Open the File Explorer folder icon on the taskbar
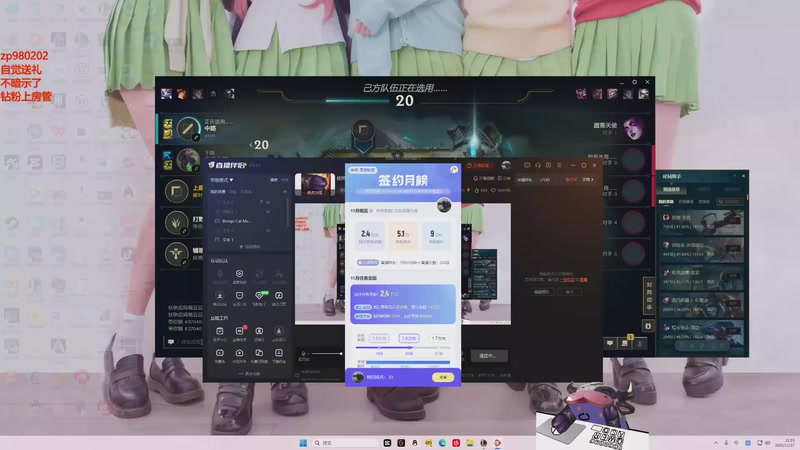The width and height of the screenshot is (800, 450). point(469,443)
